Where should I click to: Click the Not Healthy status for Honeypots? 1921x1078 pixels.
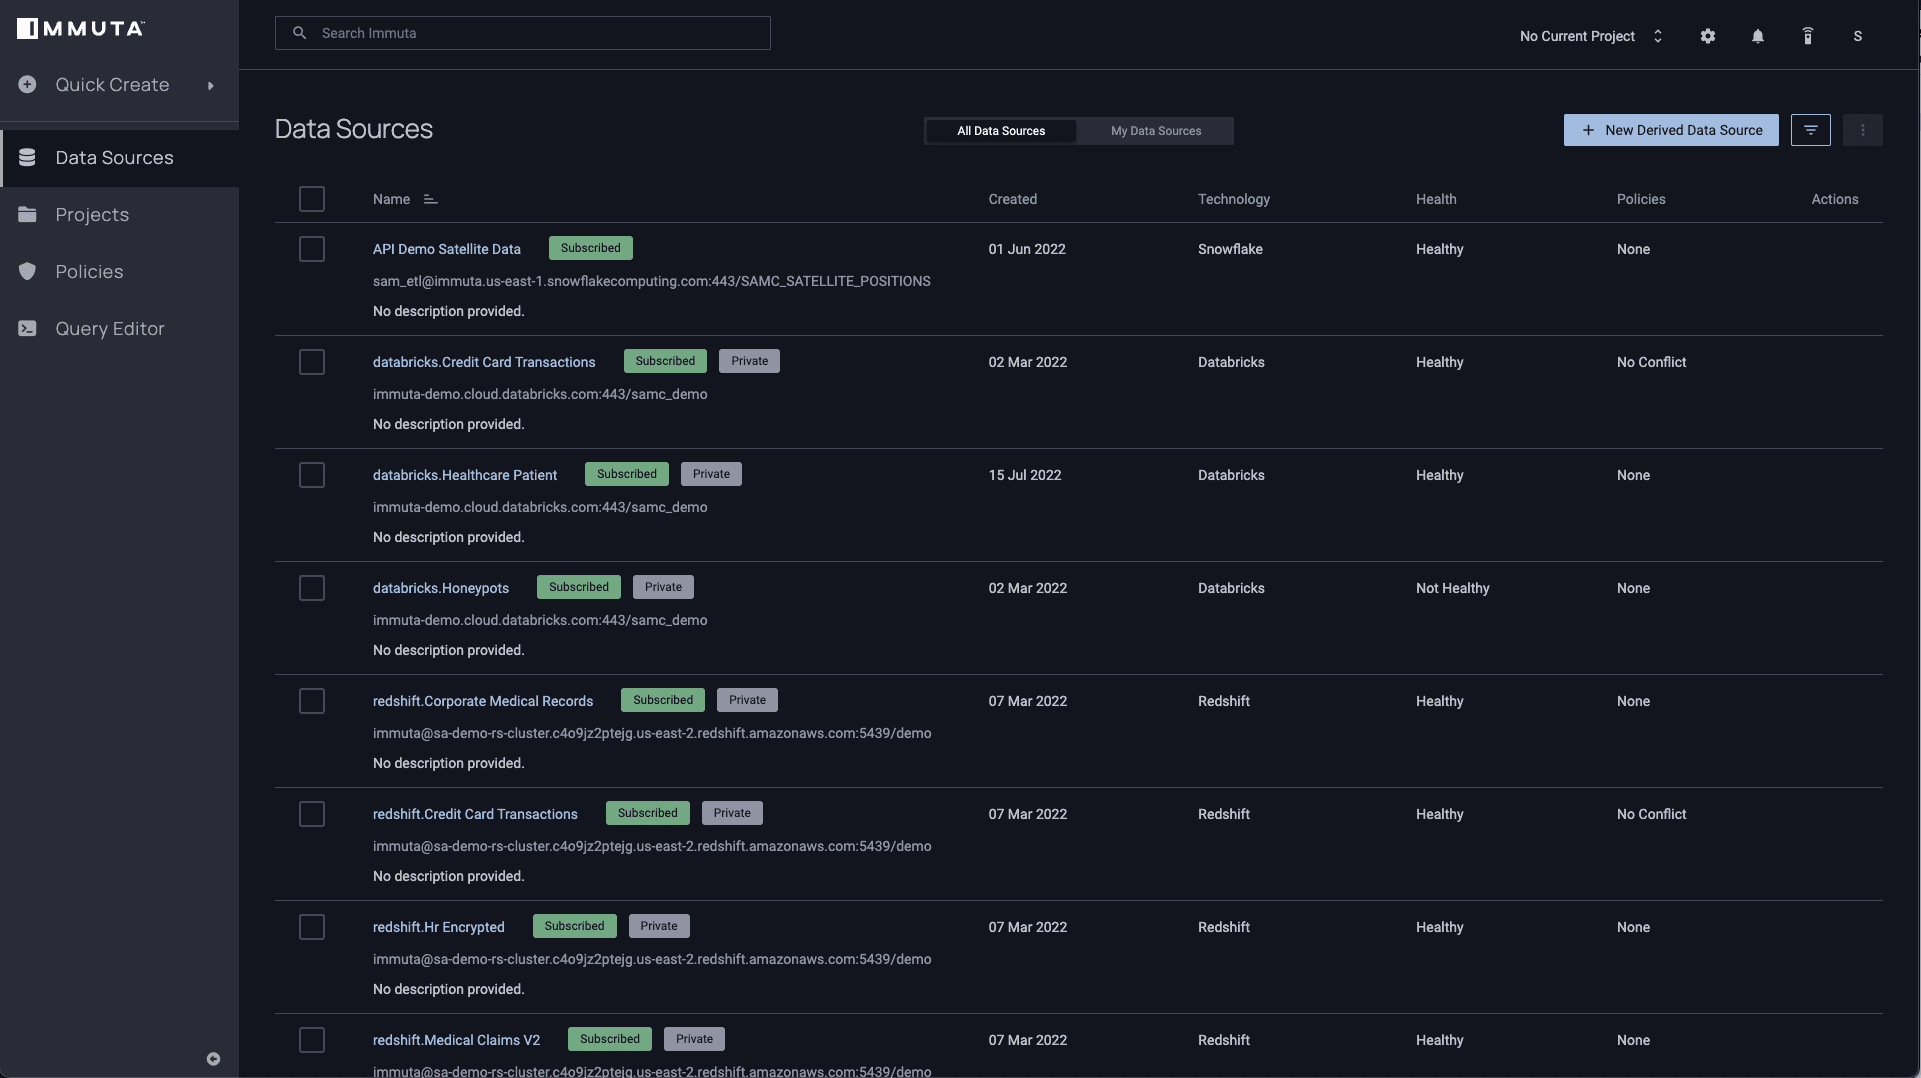(x=1453, y=588)
